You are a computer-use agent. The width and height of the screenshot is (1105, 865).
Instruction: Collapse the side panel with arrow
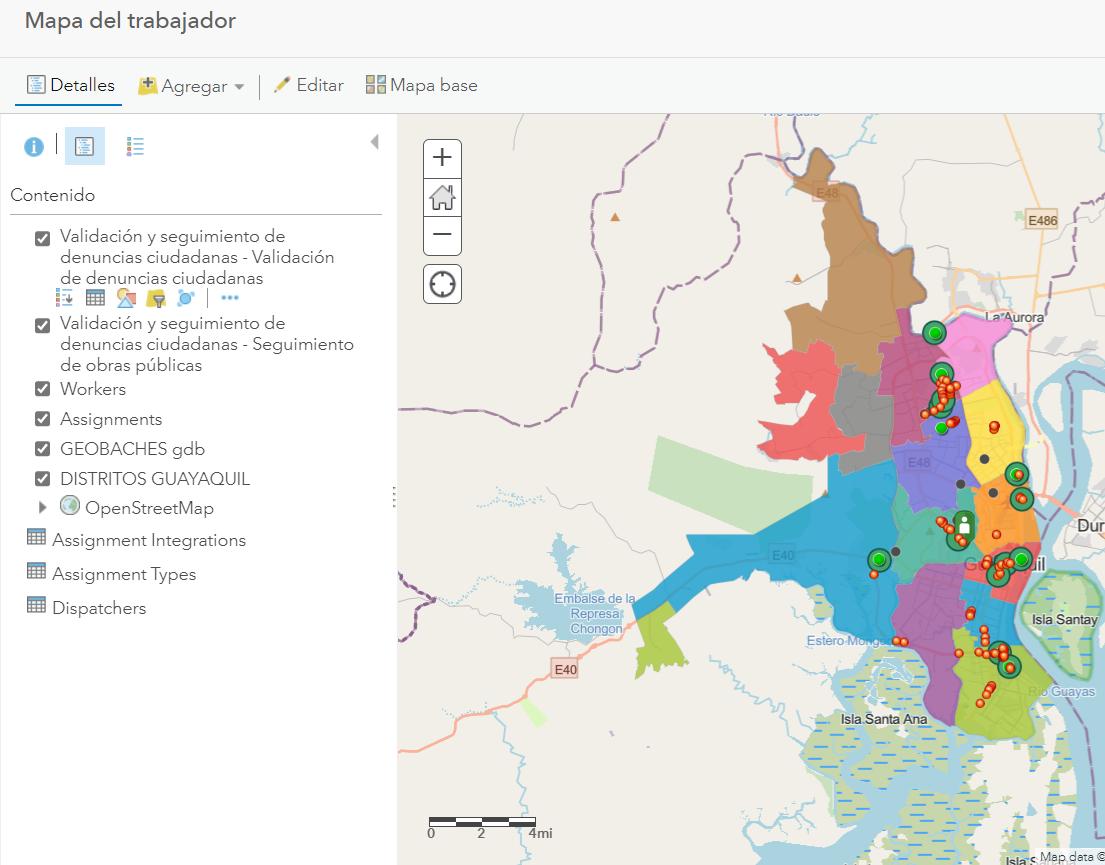point(375,142)
